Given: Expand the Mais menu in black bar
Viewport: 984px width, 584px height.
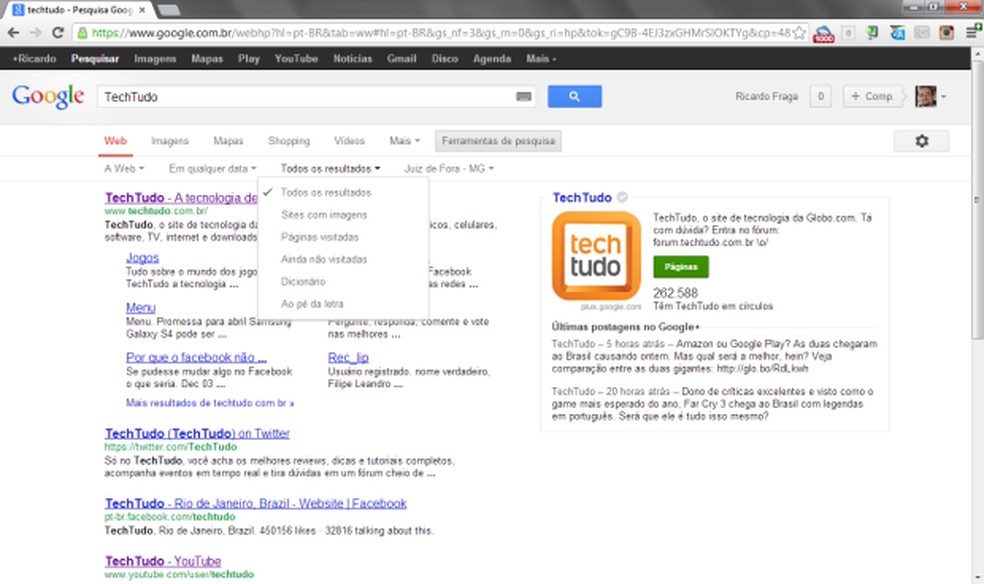Looking at the screenshot, I should point(541,58).
